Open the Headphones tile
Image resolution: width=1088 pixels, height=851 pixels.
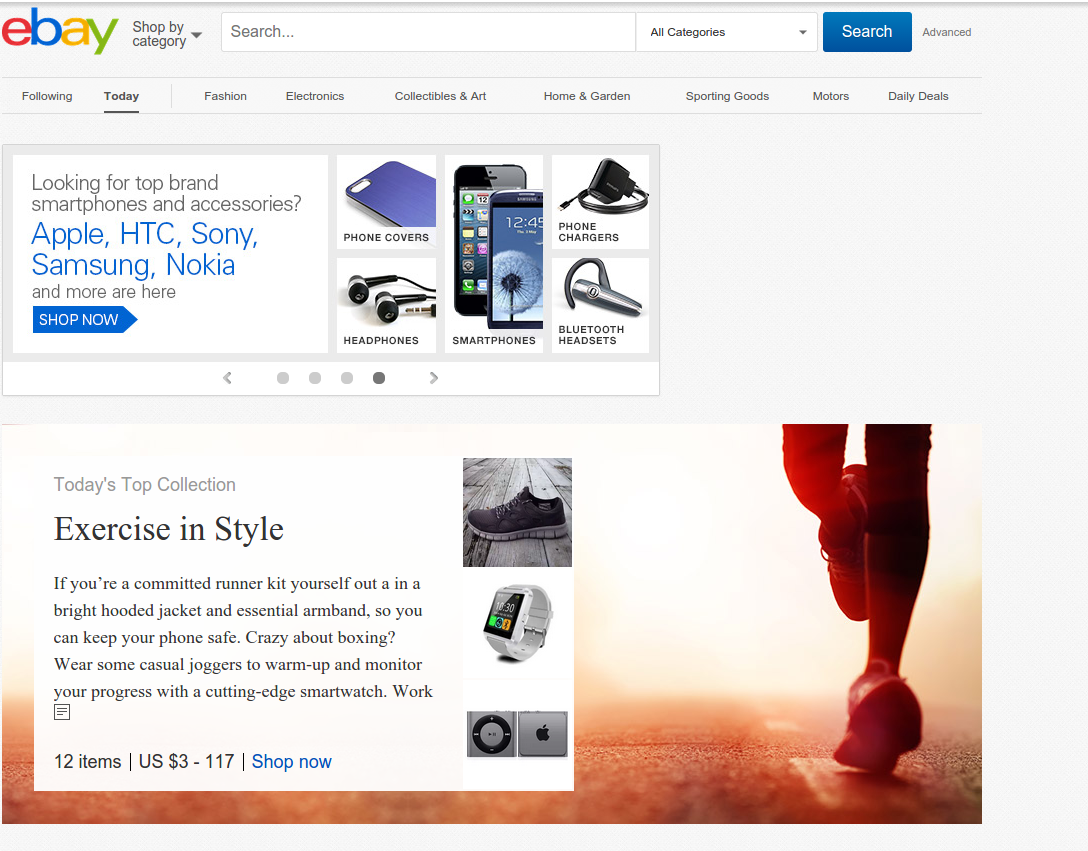386,305
